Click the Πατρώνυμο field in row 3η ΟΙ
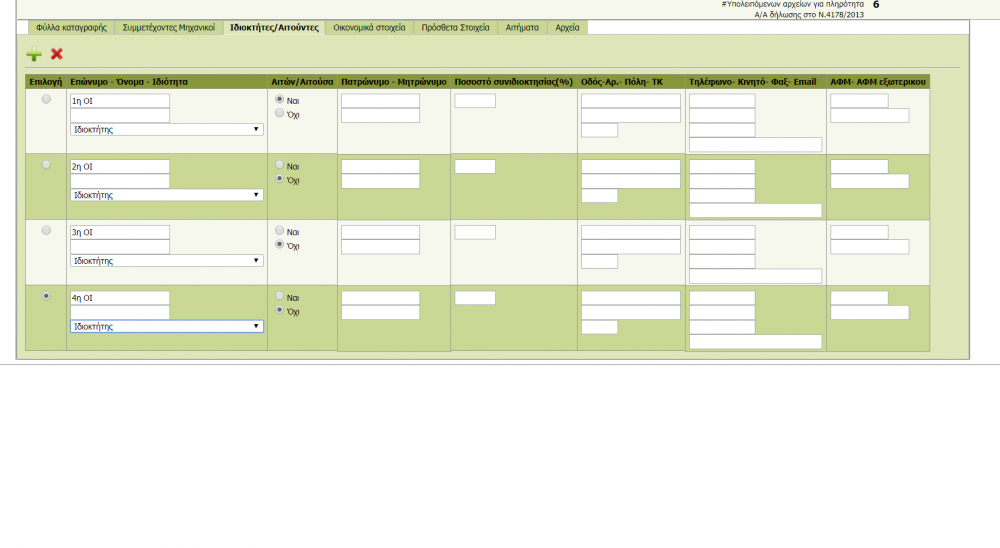This screenshot has height=548, width=1000. 380,232
